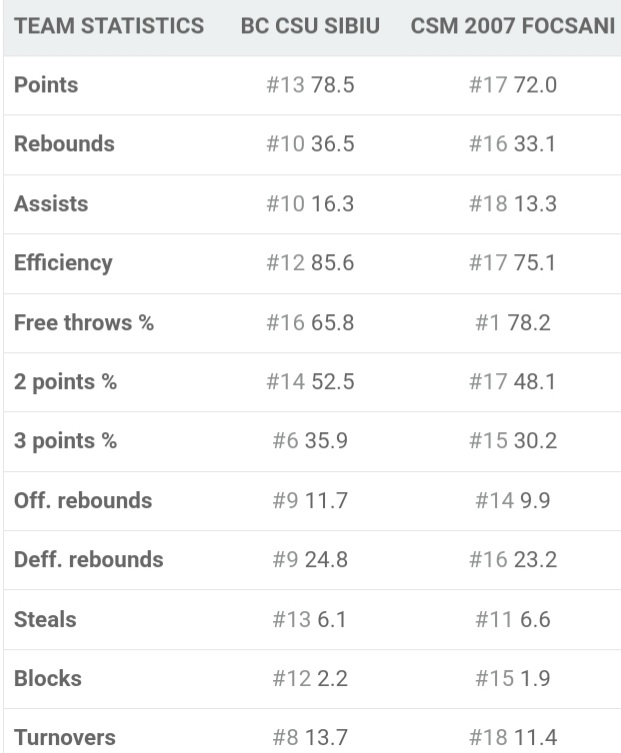
Task: Select the TEAM STATISTICS column header
Action: point(109,26)
